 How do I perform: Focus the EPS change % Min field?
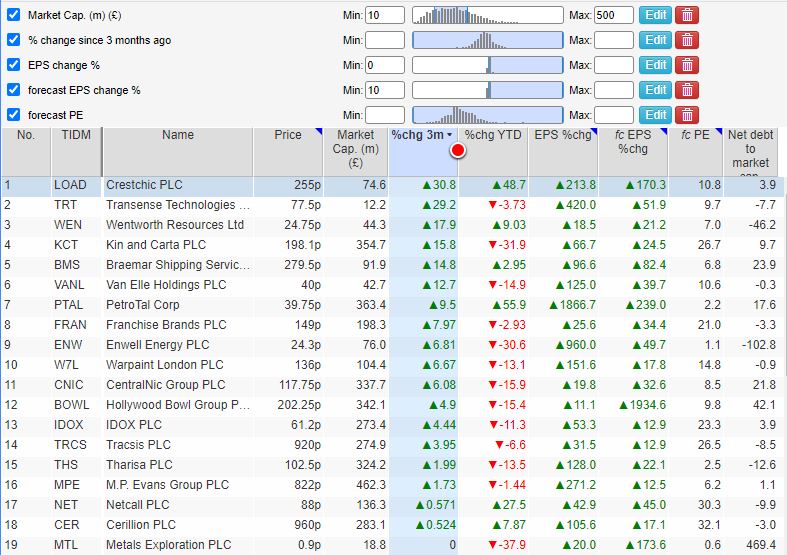[385, 65]
